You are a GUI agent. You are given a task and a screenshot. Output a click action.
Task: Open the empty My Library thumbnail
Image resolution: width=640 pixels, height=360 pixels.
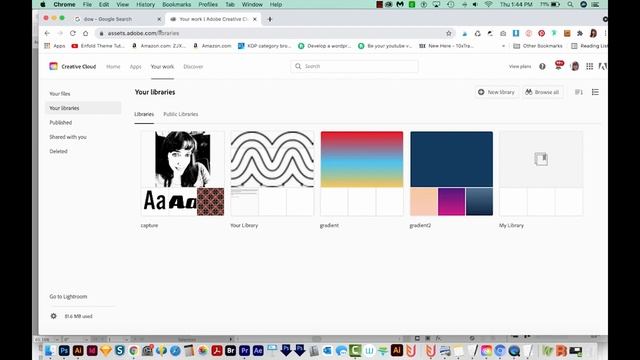point(541,159)
